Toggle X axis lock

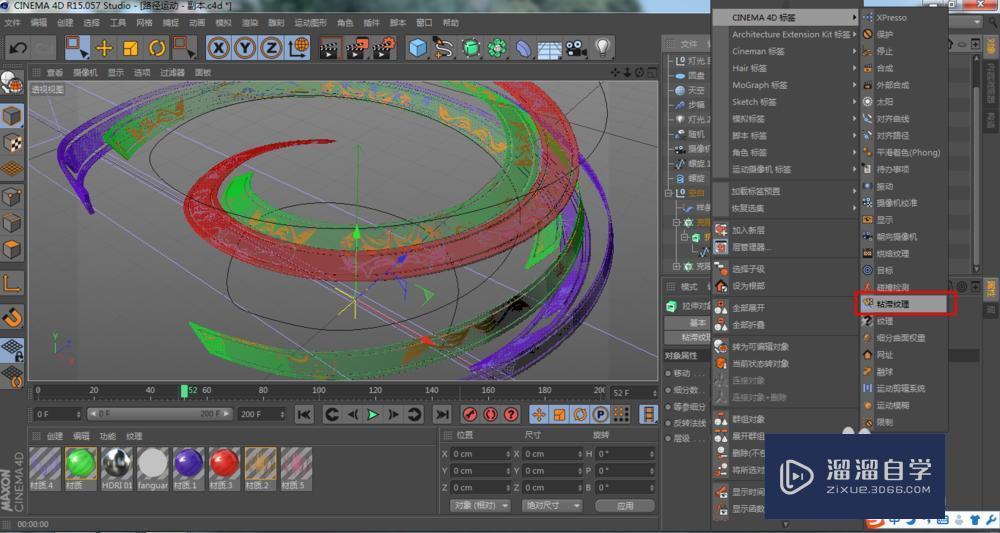(x=219, y=47)
